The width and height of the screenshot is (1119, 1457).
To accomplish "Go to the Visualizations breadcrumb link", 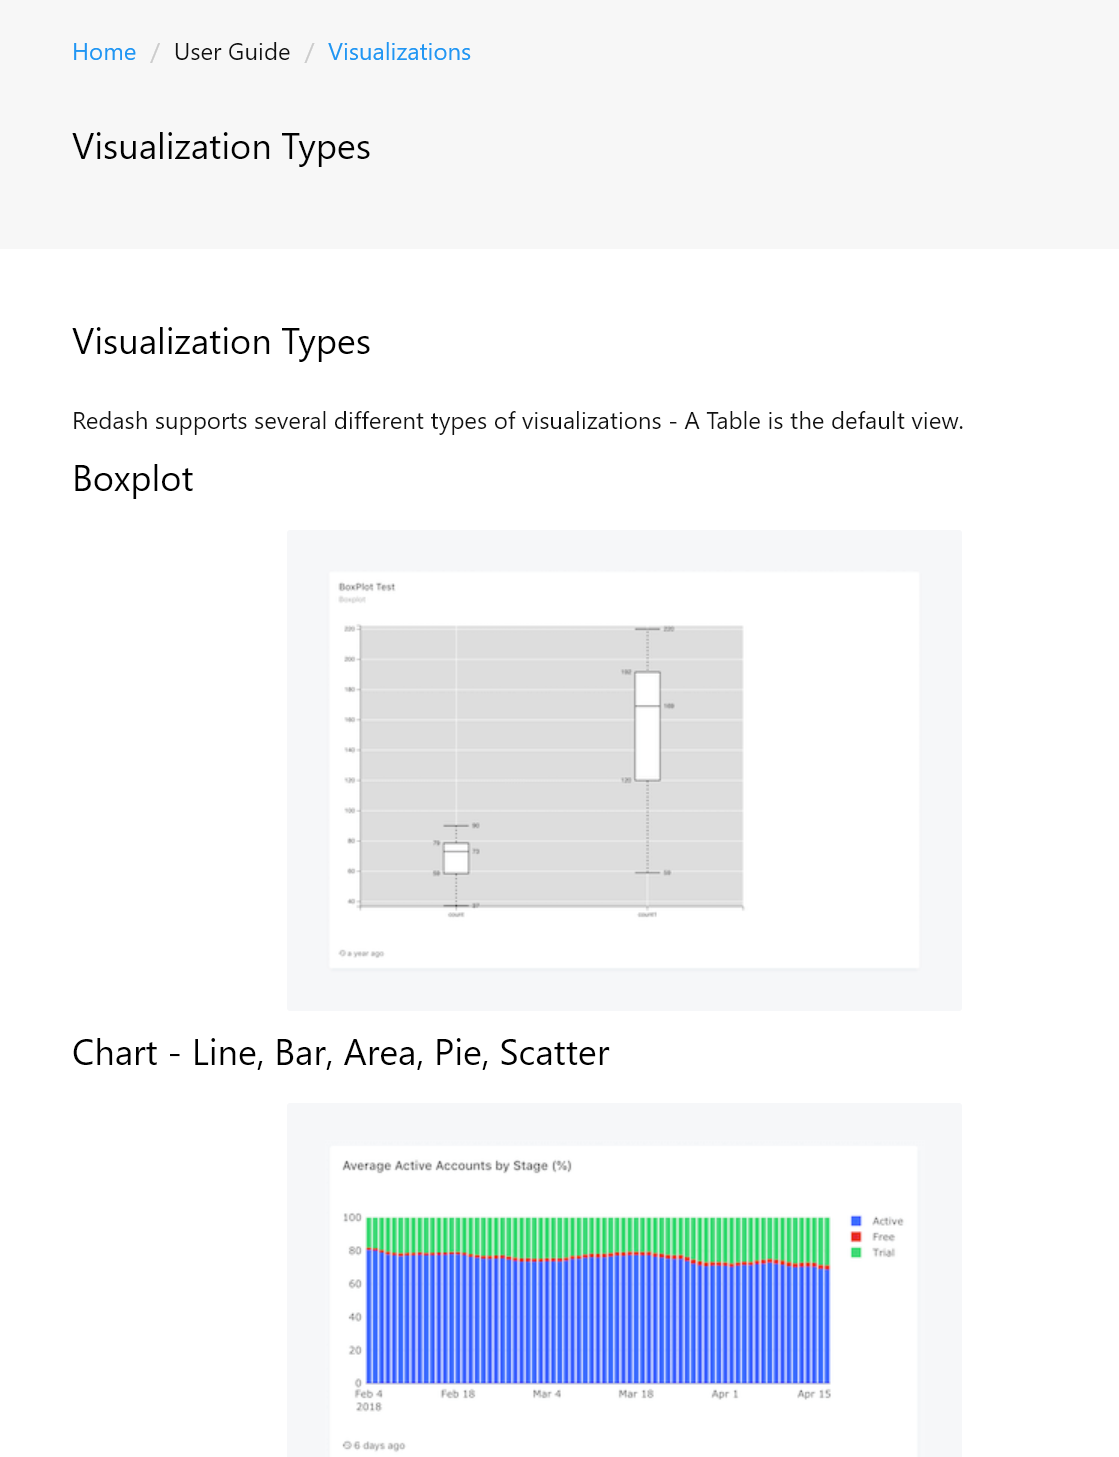I will pyautogui.click(x=399, y=52).
